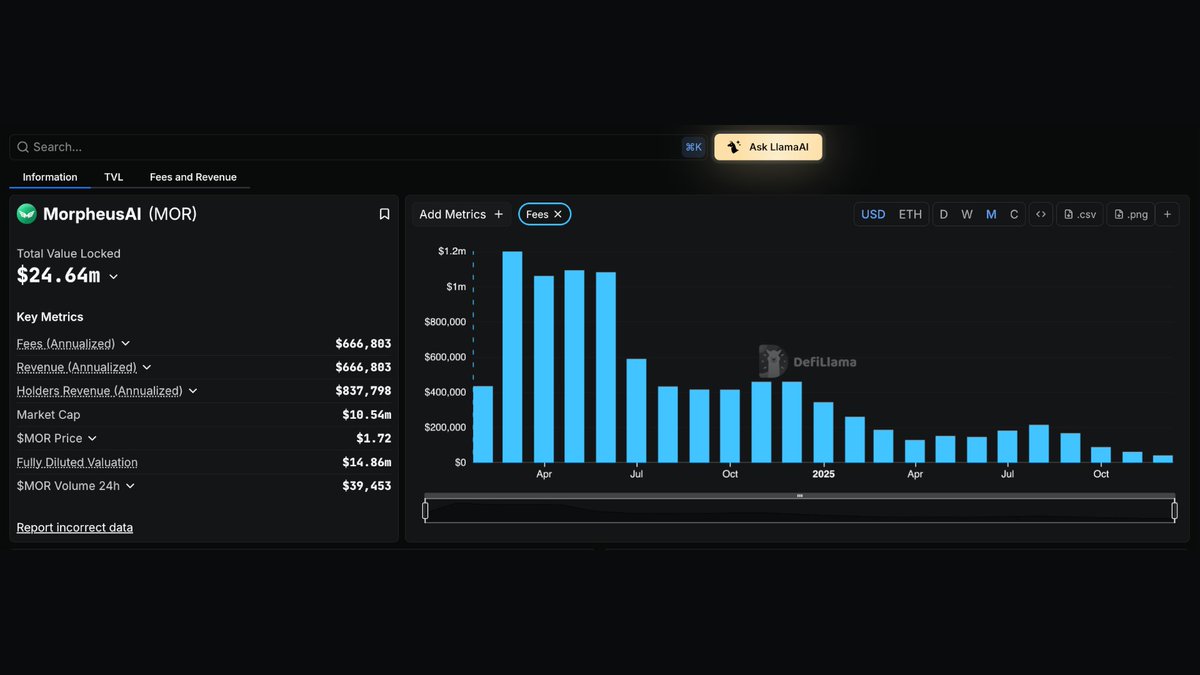Switch to the TVL tab
This screenshot has width=1200, height=675.
113,177
